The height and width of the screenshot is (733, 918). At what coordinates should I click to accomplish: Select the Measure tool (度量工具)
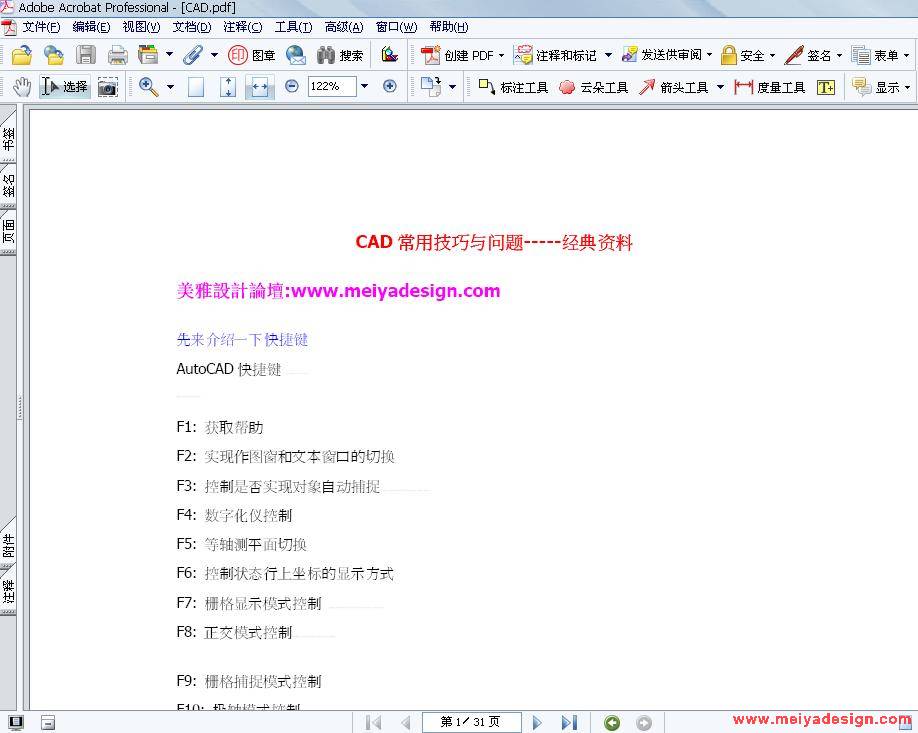[x=770, y=87]
